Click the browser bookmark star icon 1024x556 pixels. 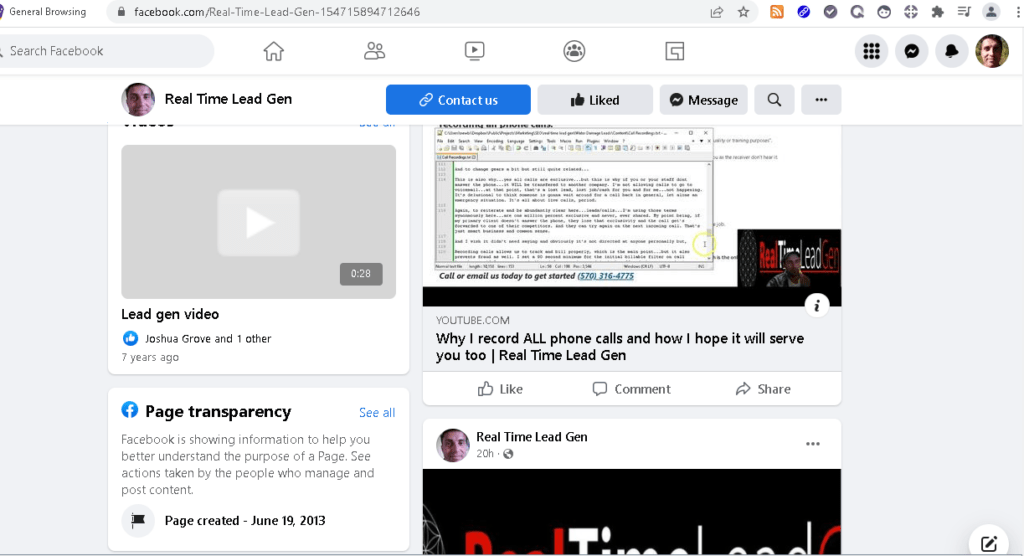pyautogui.click(x=743, y=12)
